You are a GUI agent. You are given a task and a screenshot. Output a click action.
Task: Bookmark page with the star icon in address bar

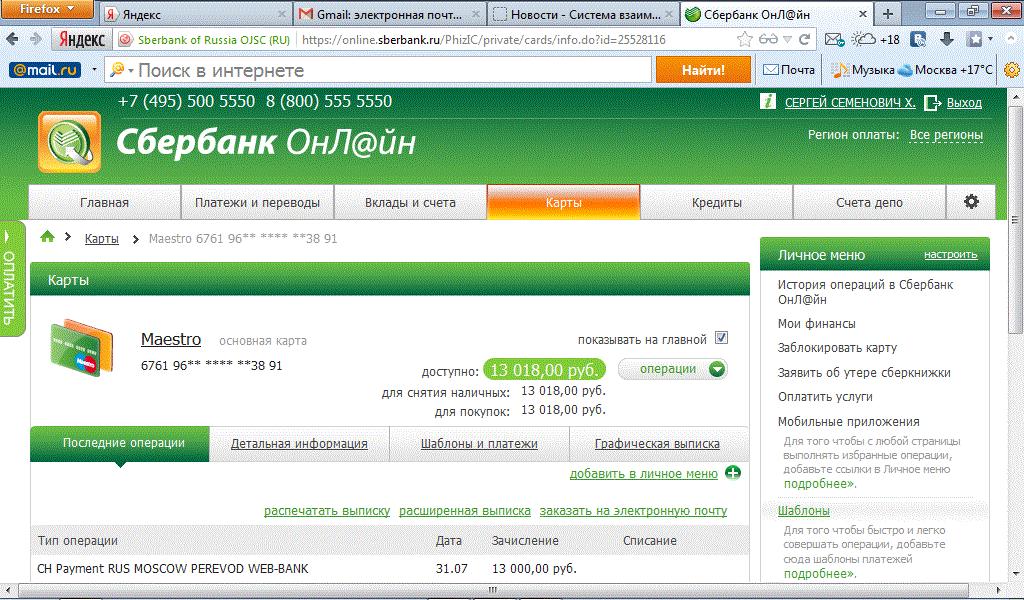[744, 39]
